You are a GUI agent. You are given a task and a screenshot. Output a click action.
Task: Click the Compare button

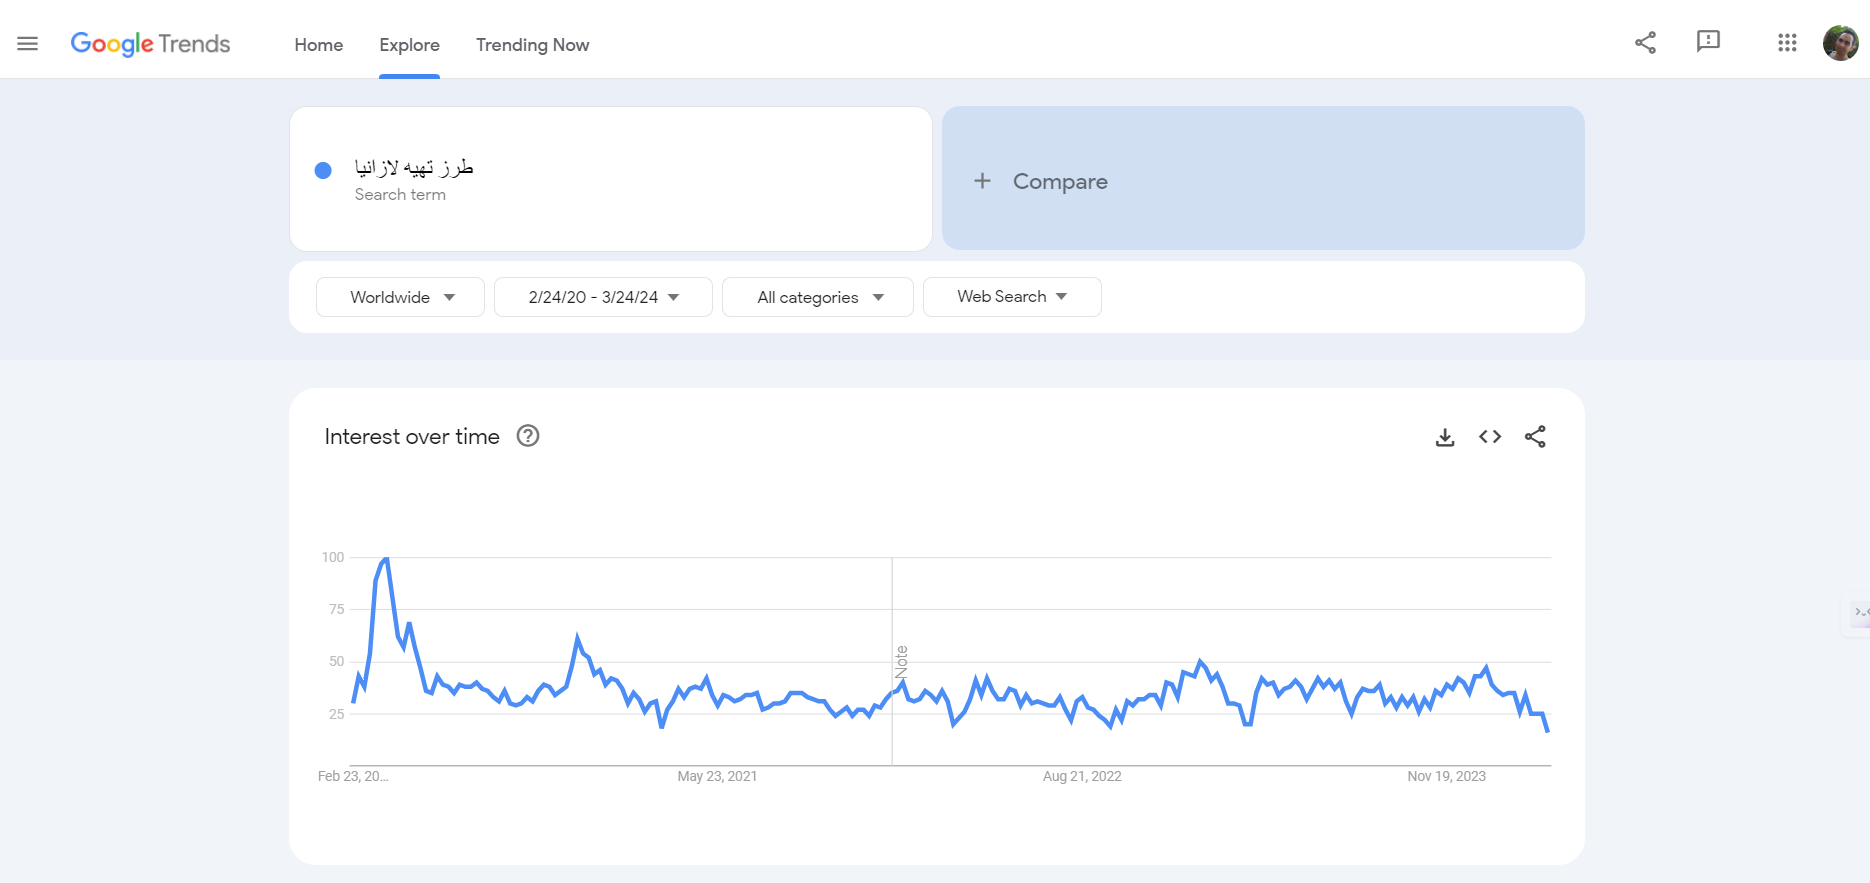click(1263, 178)
